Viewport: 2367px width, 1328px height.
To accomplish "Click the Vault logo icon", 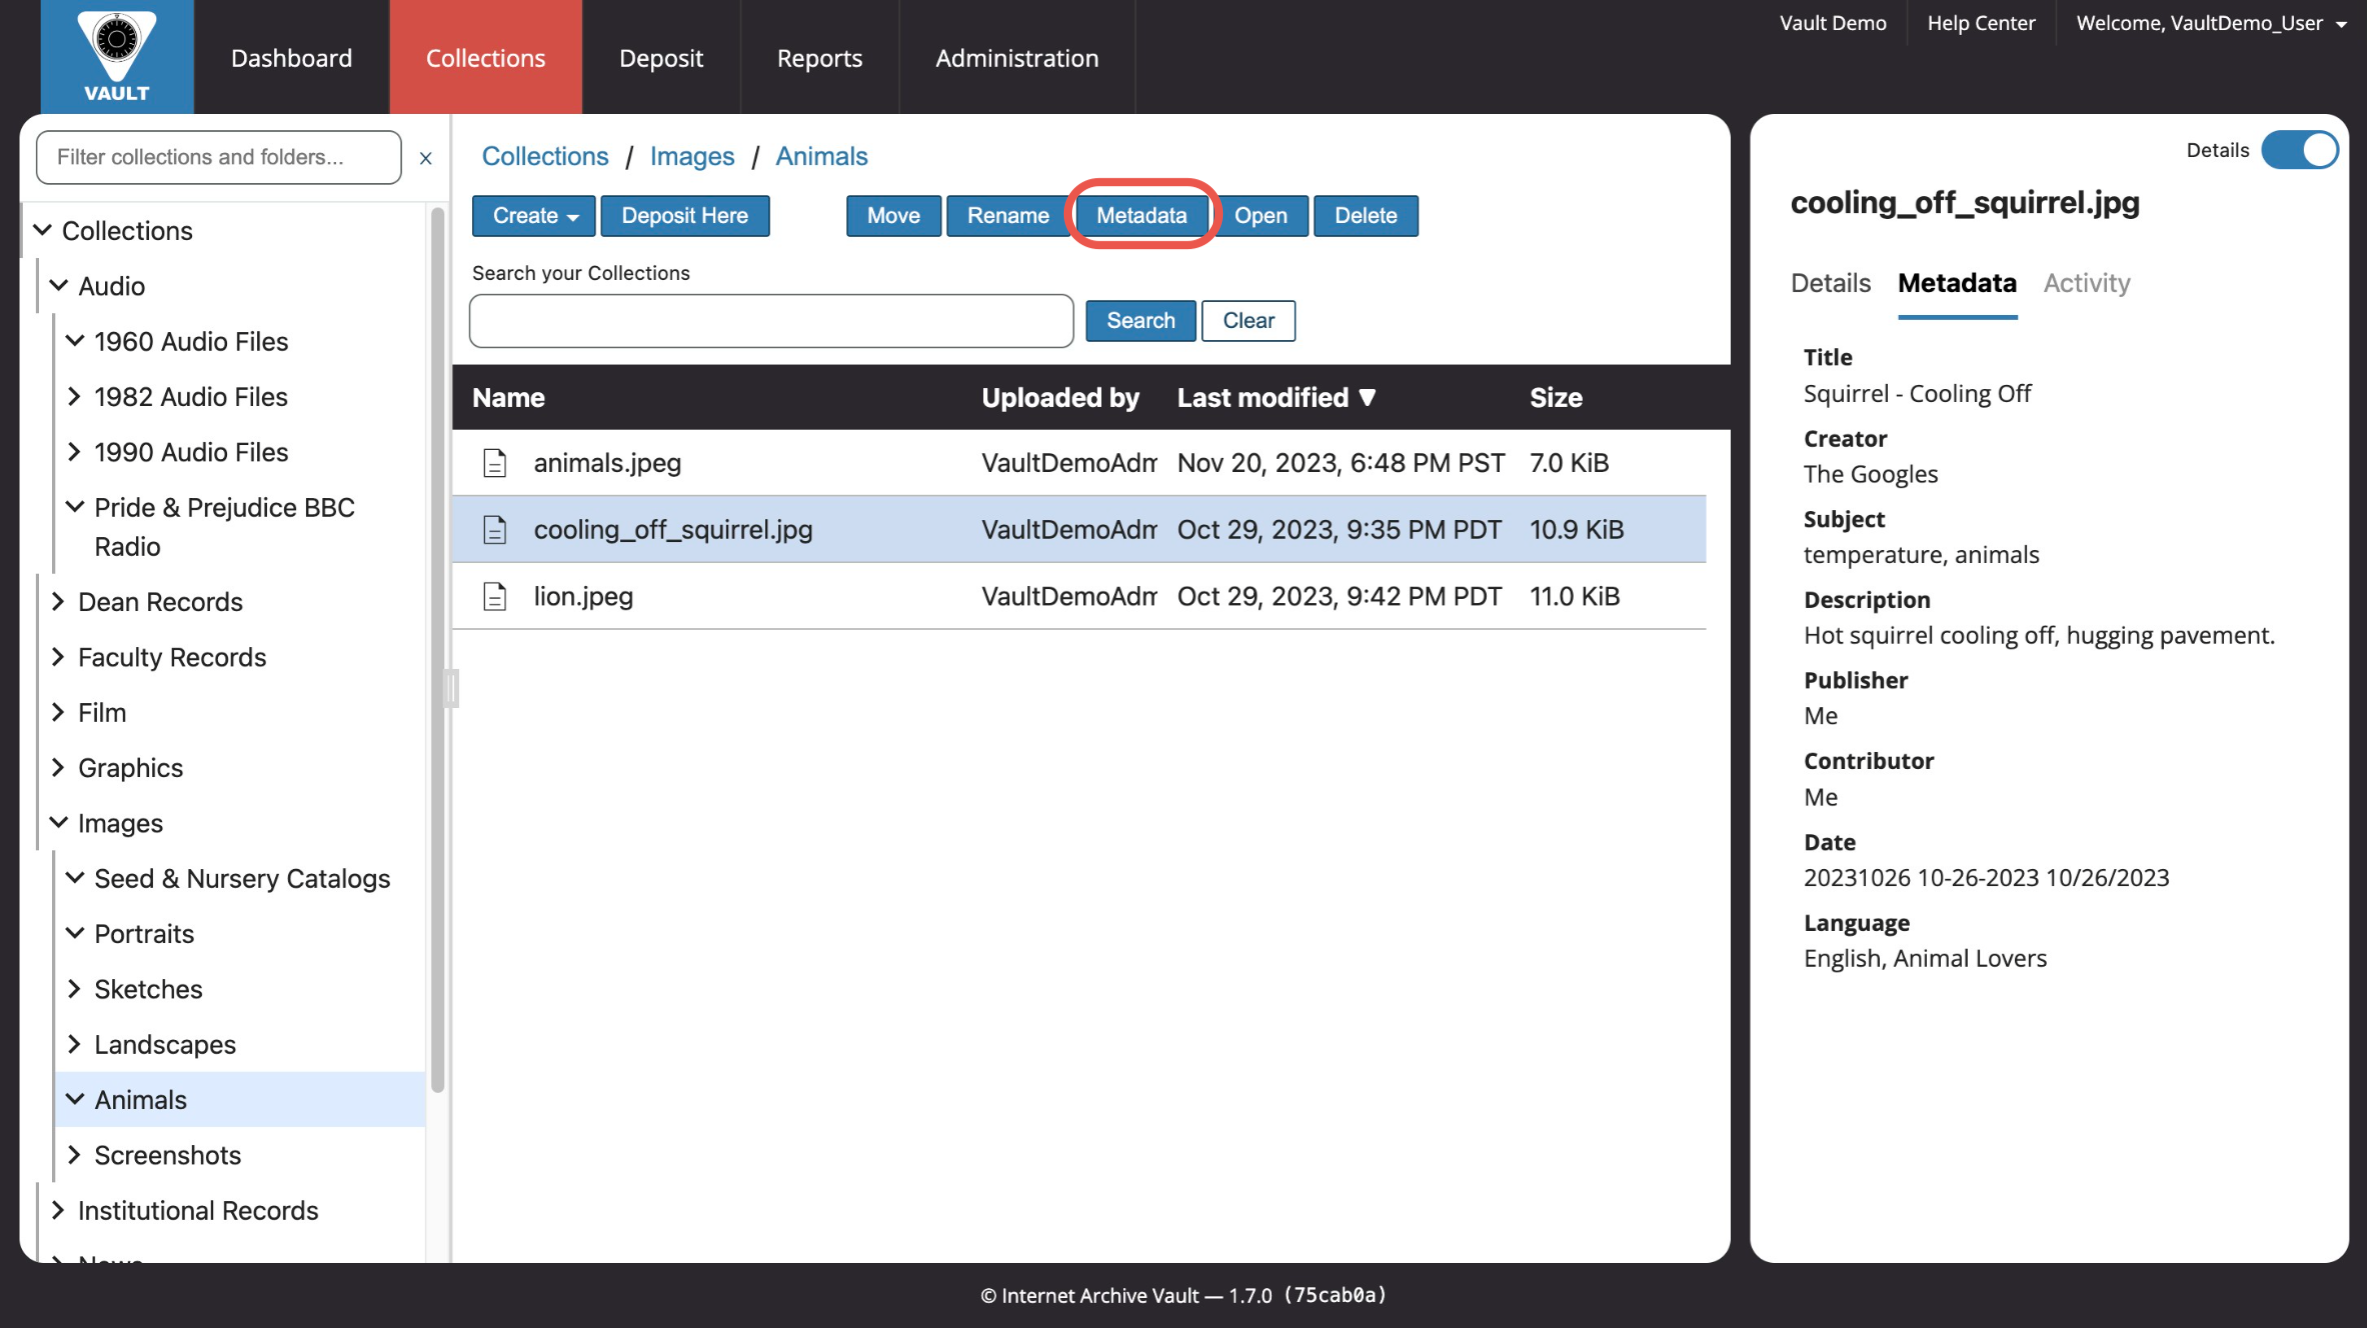I will pyautogui.click(x=117, y=56).
